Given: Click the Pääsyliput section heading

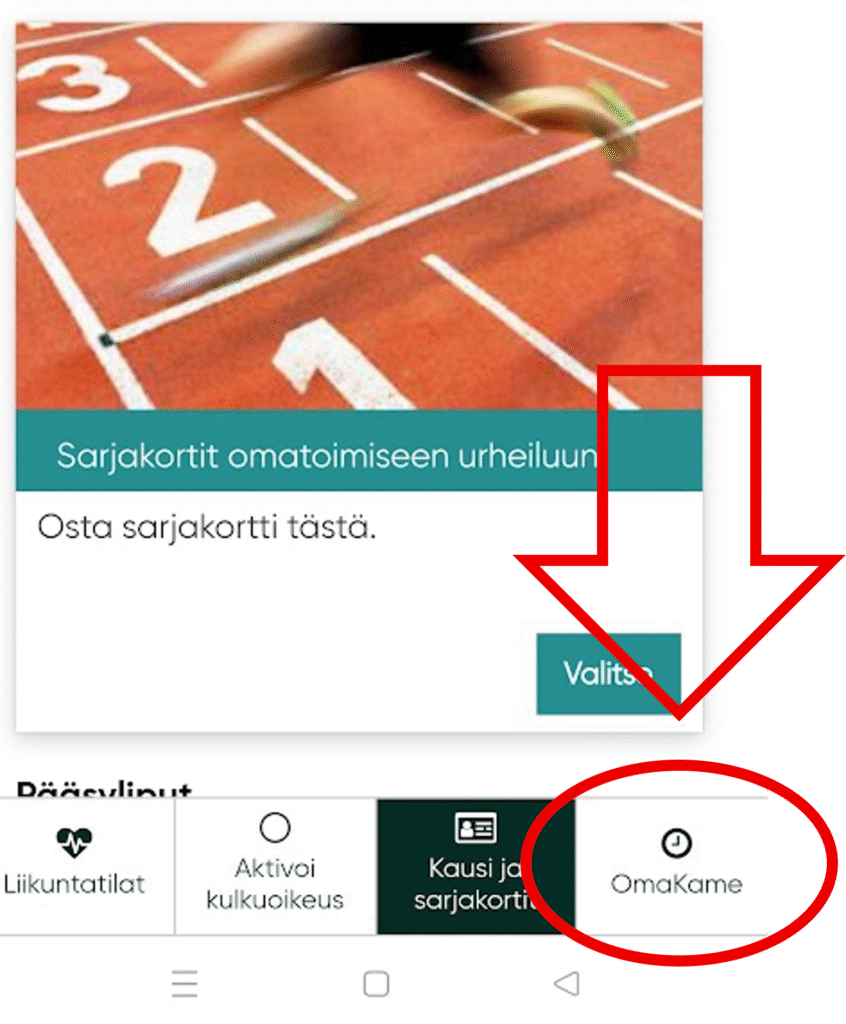Looking at the screenshot, I should click(104, 788).
